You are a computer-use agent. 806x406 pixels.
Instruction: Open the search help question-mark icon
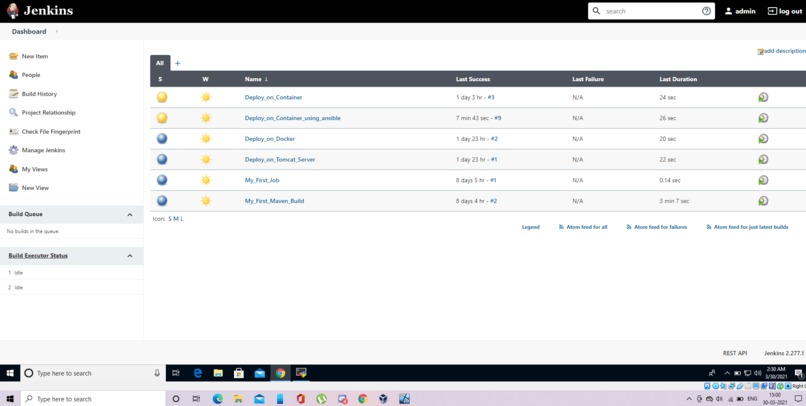tap(706, 11)
